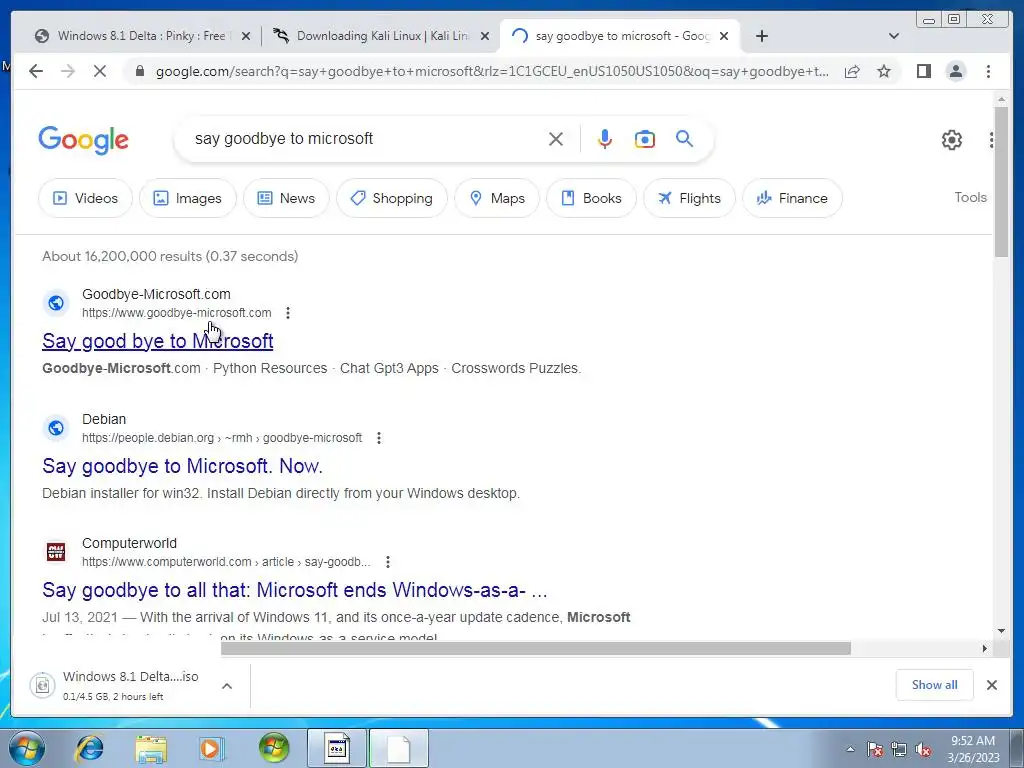Click the address bar URL
Image resolution: width=1024 pixels, height=768 pixels.
[492, 71]
